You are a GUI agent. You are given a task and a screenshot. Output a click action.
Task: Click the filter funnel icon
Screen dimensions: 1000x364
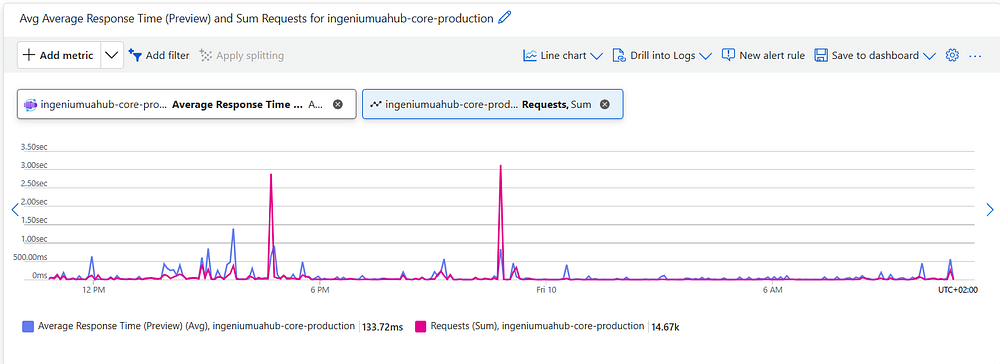tap(135, 55)
